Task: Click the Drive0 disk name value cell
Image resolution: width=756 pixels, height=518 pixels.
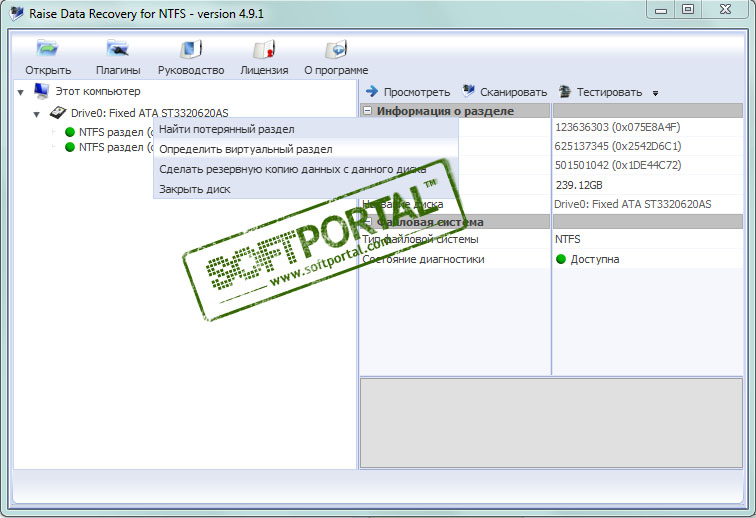Action: (648, 204)
